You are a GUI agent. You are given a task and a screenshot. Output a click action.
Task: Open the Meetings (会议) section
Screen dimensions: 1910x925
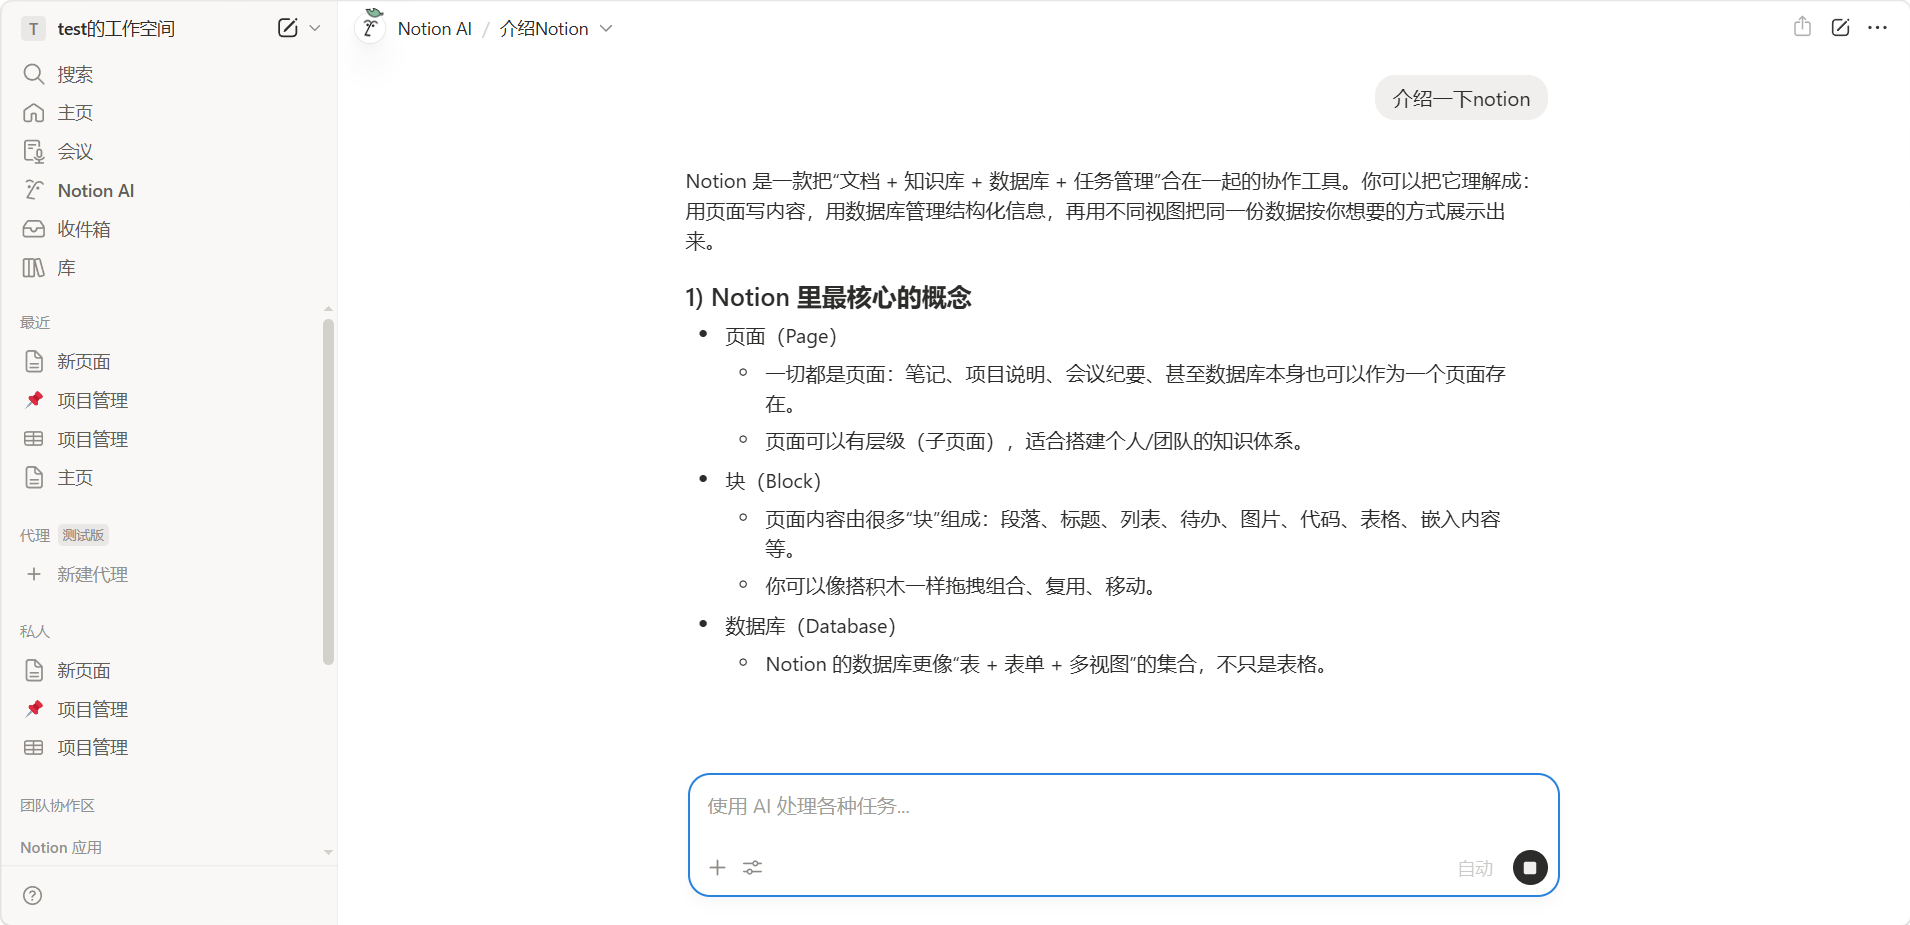[x=75, y=152]
